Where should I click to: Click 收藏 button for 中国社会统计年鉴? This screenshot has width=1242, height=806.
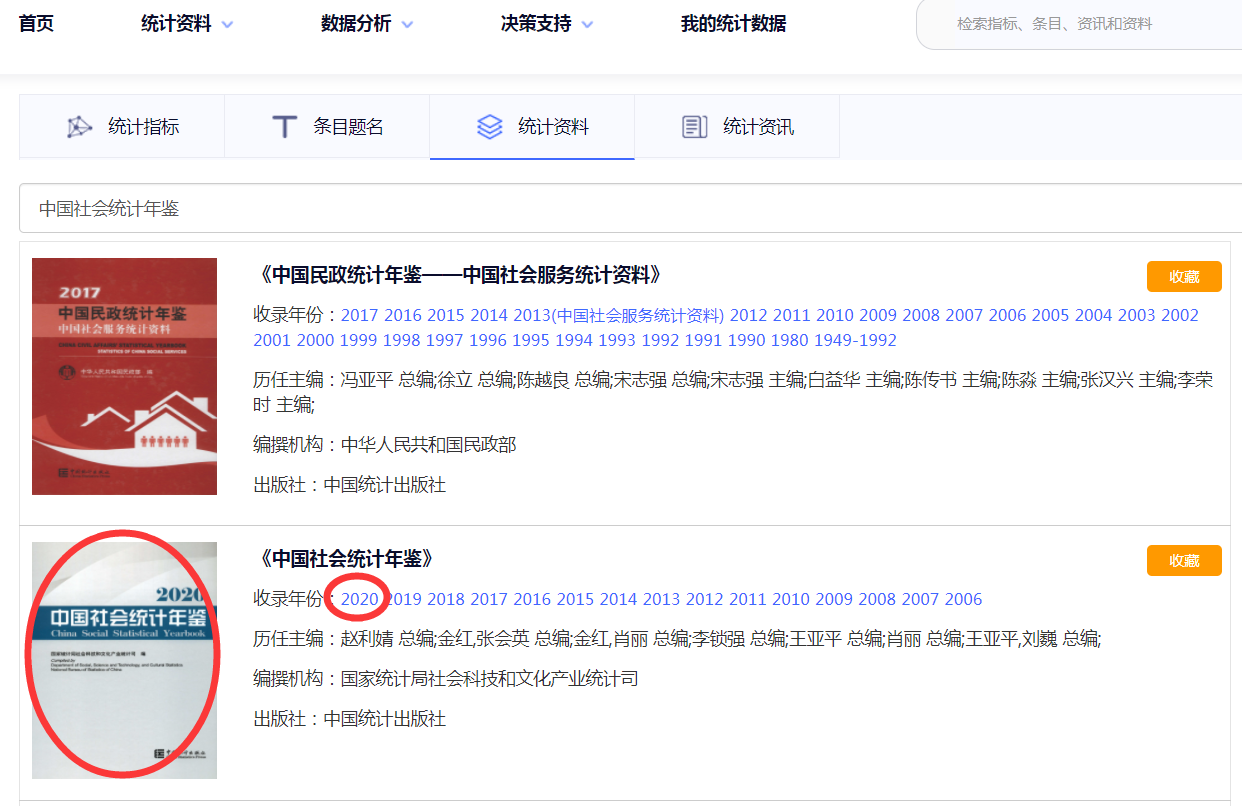pyautogui.click(x=1184, y=561)
